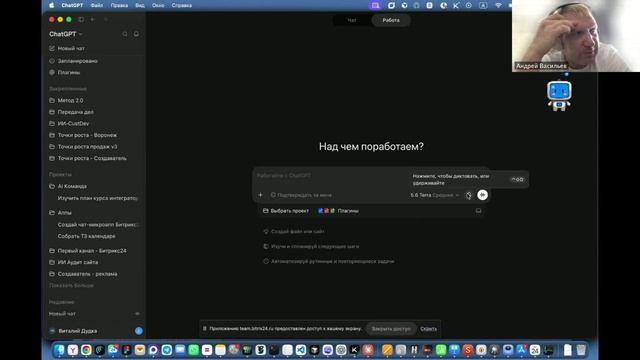
Task: Open project ИИ Аудит сайта
Action: pyautogui.click(x=73, y=262)
